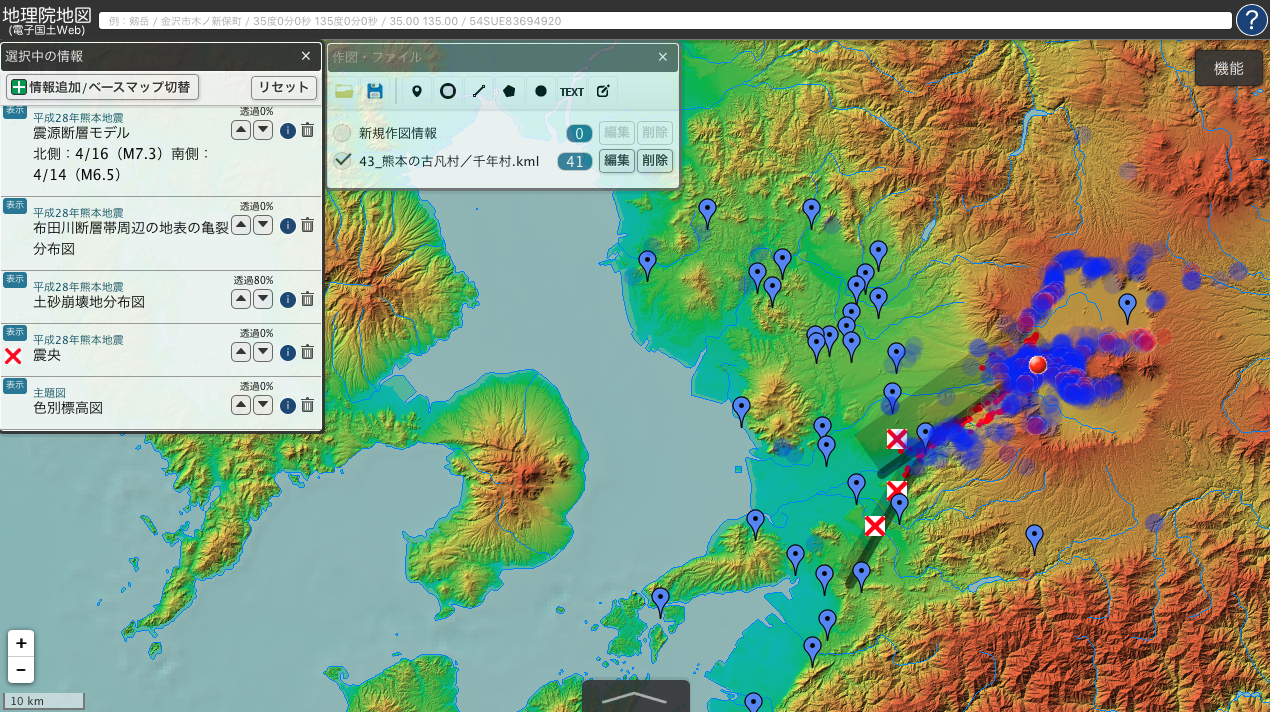This screenshot has height=712, width=1270.
Task: Open the file folder icon in drawing panel
Action: (x=345, y=91)
